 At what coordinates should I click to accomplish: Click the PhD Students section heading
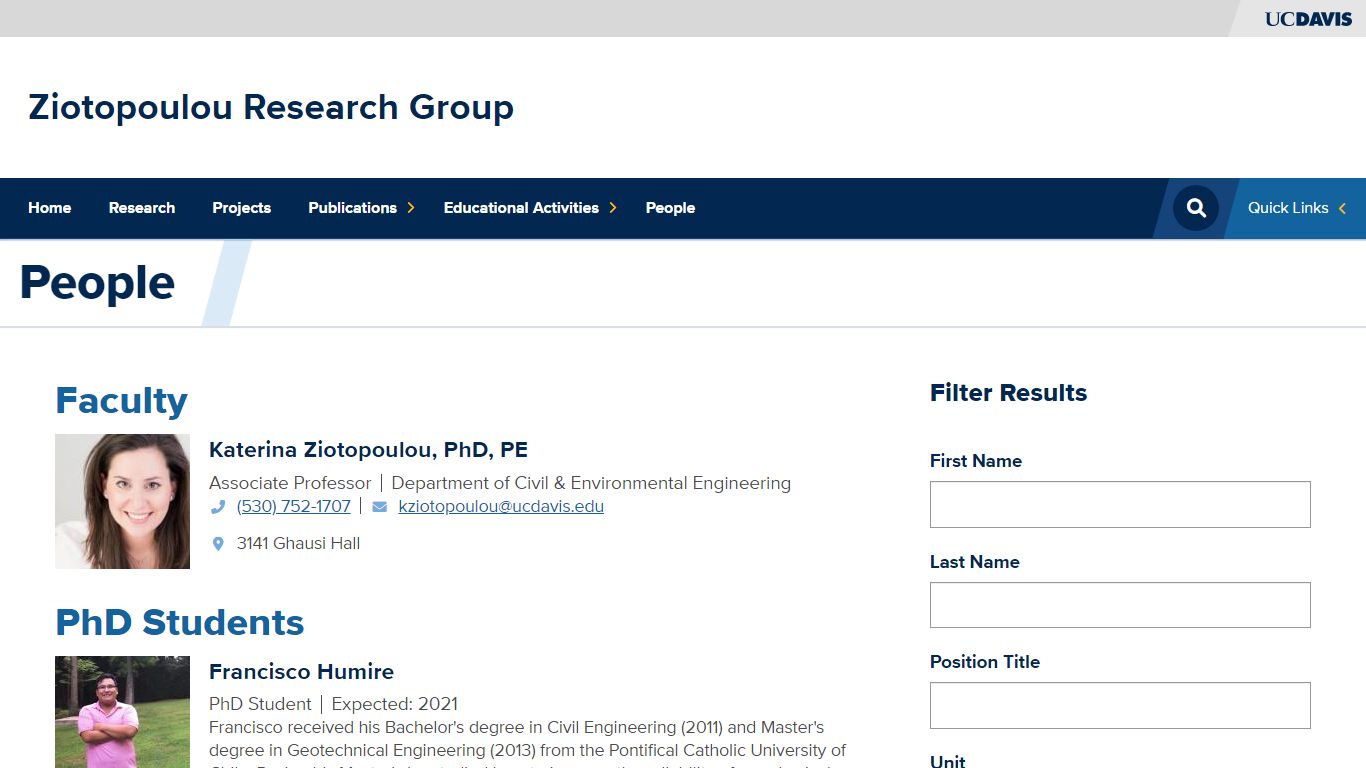pyautogui.click(x=180, y=623)
